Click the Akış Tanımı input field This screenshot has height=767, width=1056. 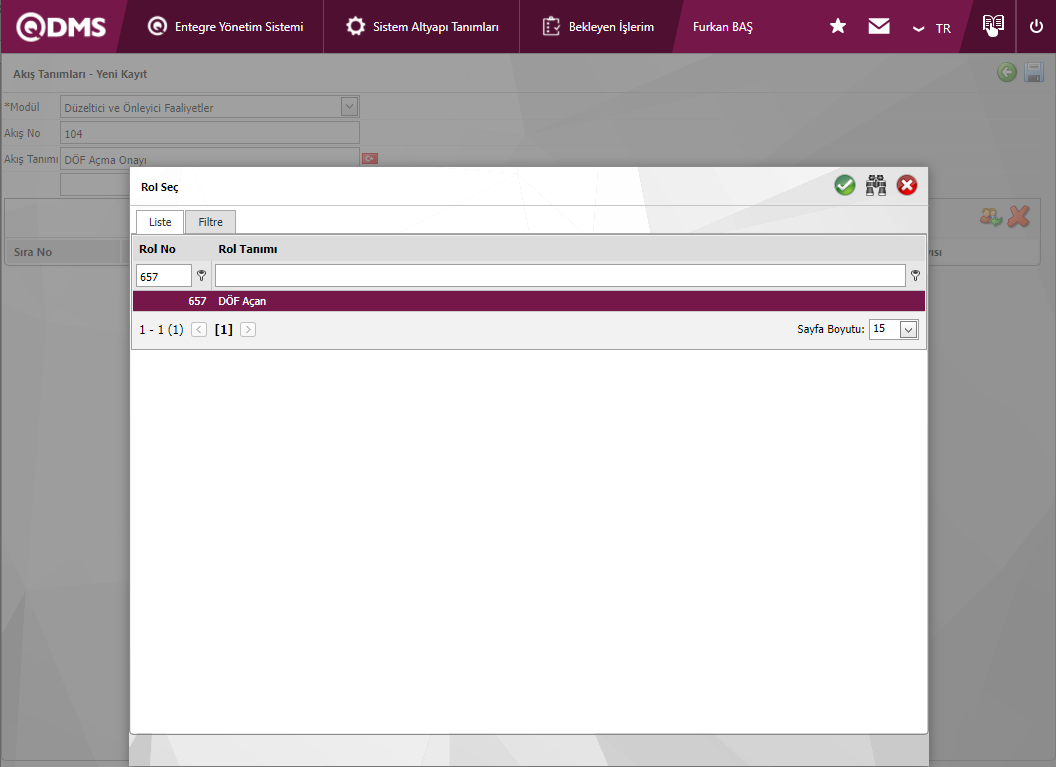[209, 159]
